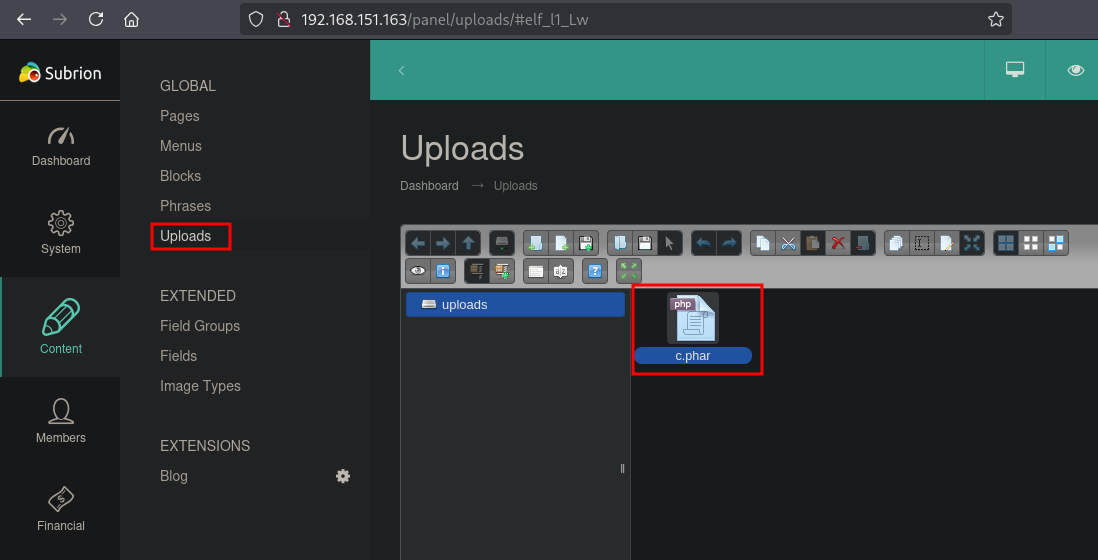1098x560 pixels.
Task: Cut the selected file with scissors icon
Action: (788, 243)
